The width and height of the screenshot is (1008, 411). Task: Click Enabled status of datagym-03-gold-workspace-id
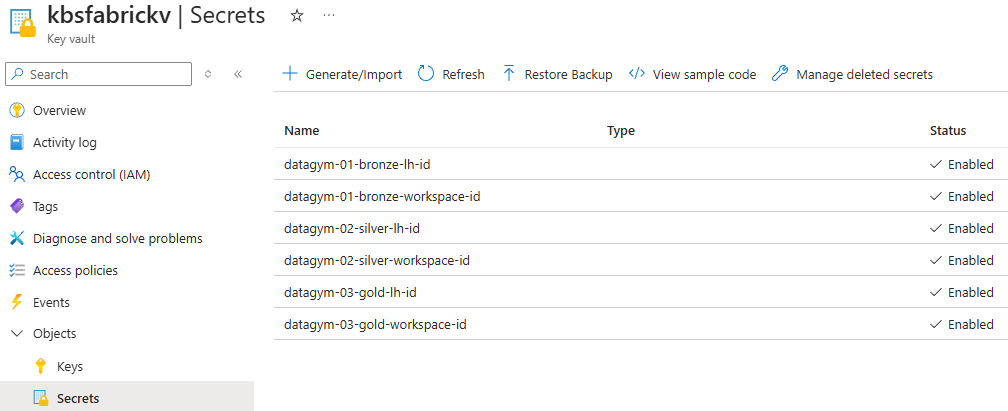[962, 325]
